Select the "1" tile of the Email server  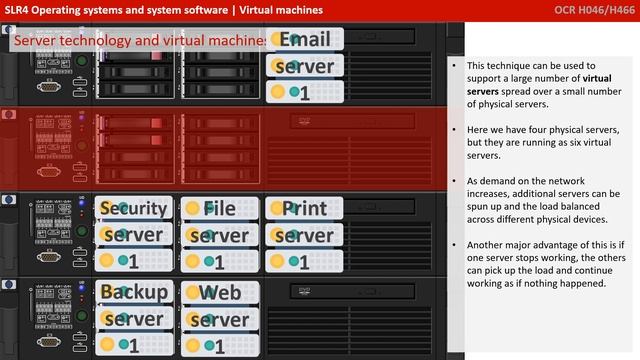coord(304,92)
